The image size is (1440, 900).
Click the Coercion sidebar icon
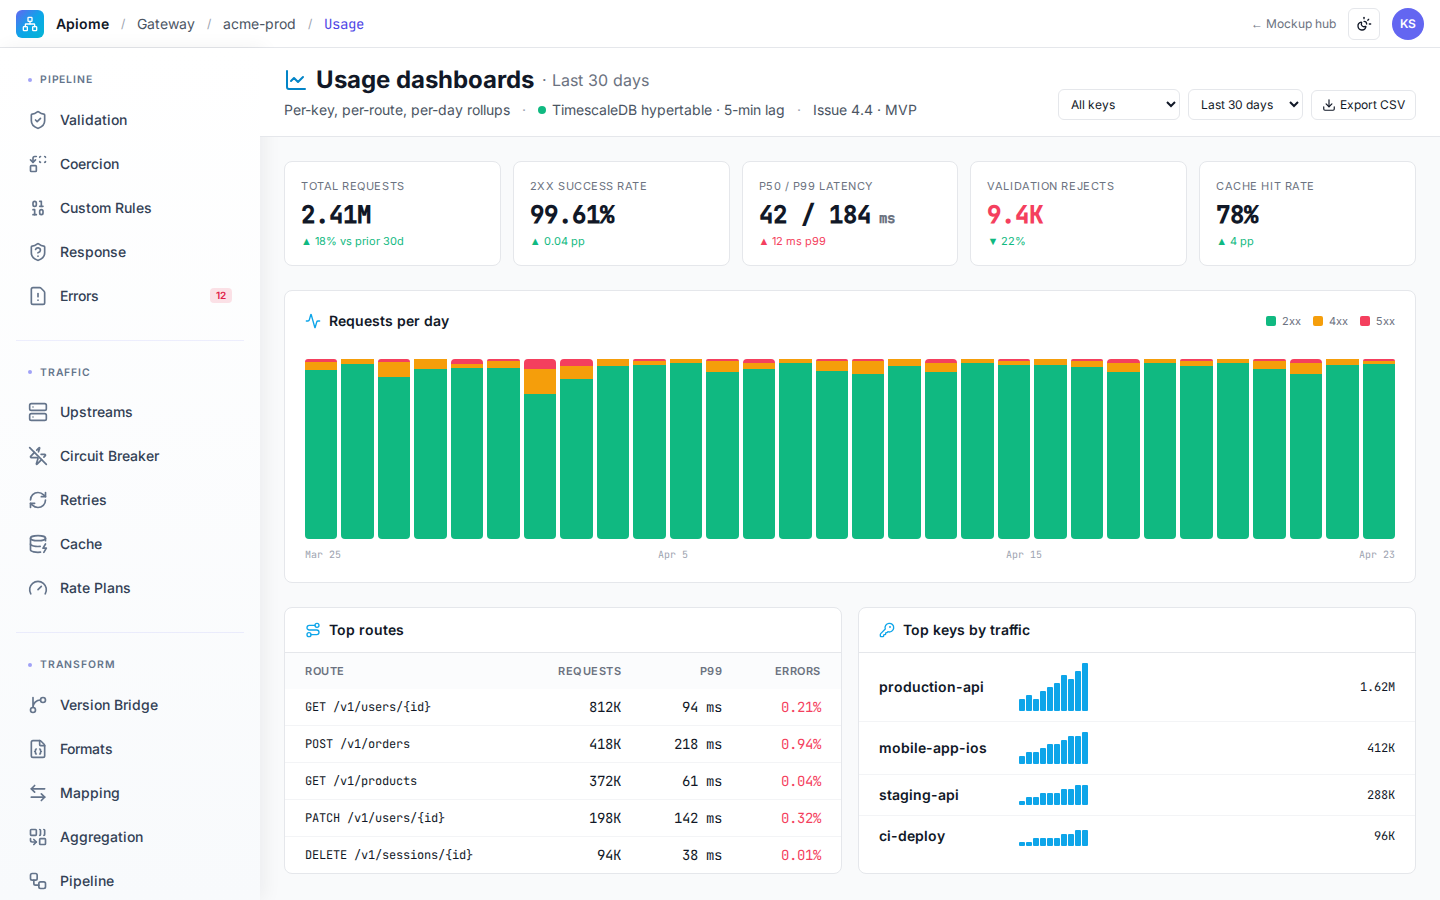[x=38, y=164]
